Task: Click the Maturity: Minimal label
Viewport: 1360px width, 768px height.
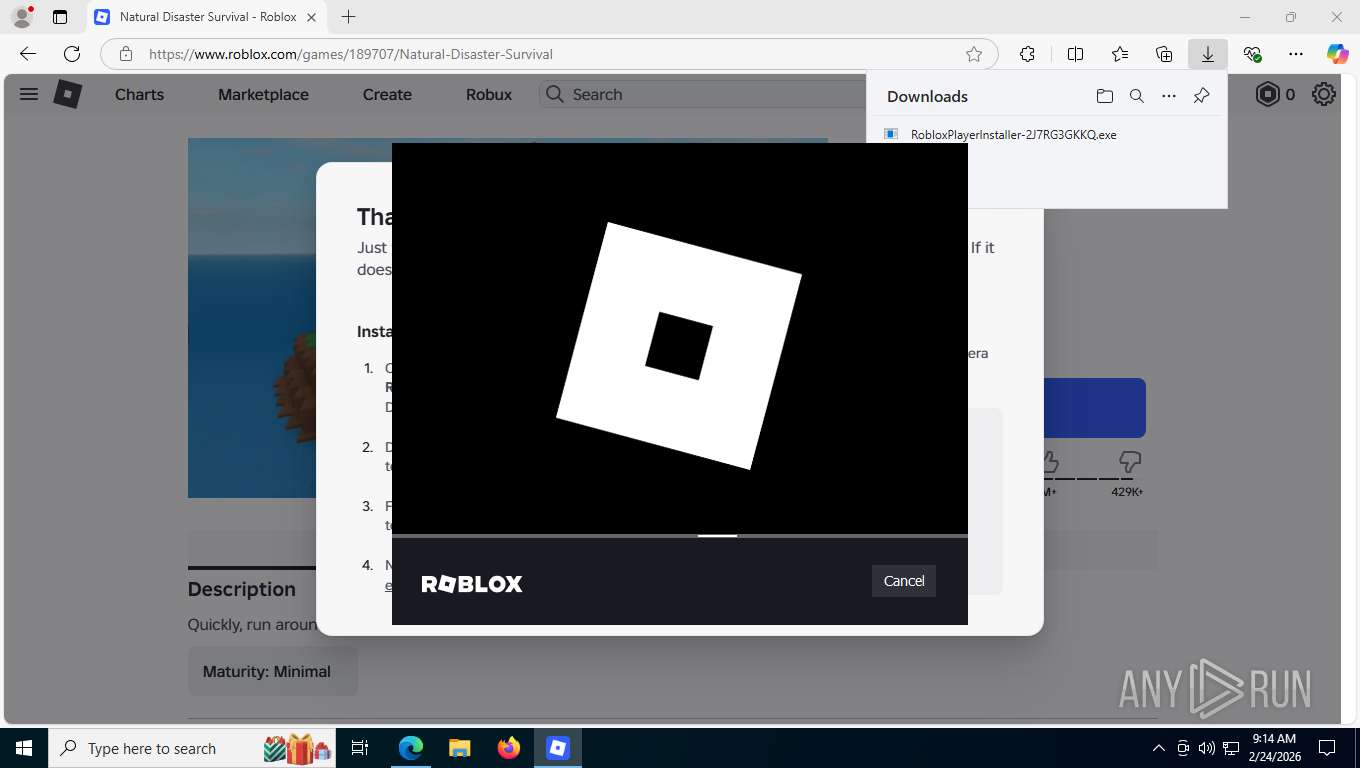Action: 267,671
